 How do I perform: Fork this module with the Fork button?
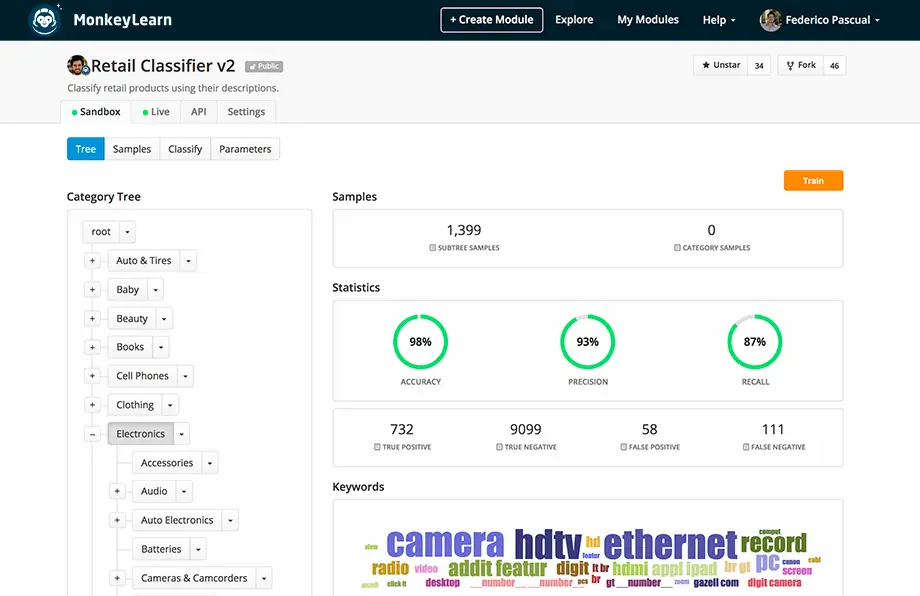[801, 65]
